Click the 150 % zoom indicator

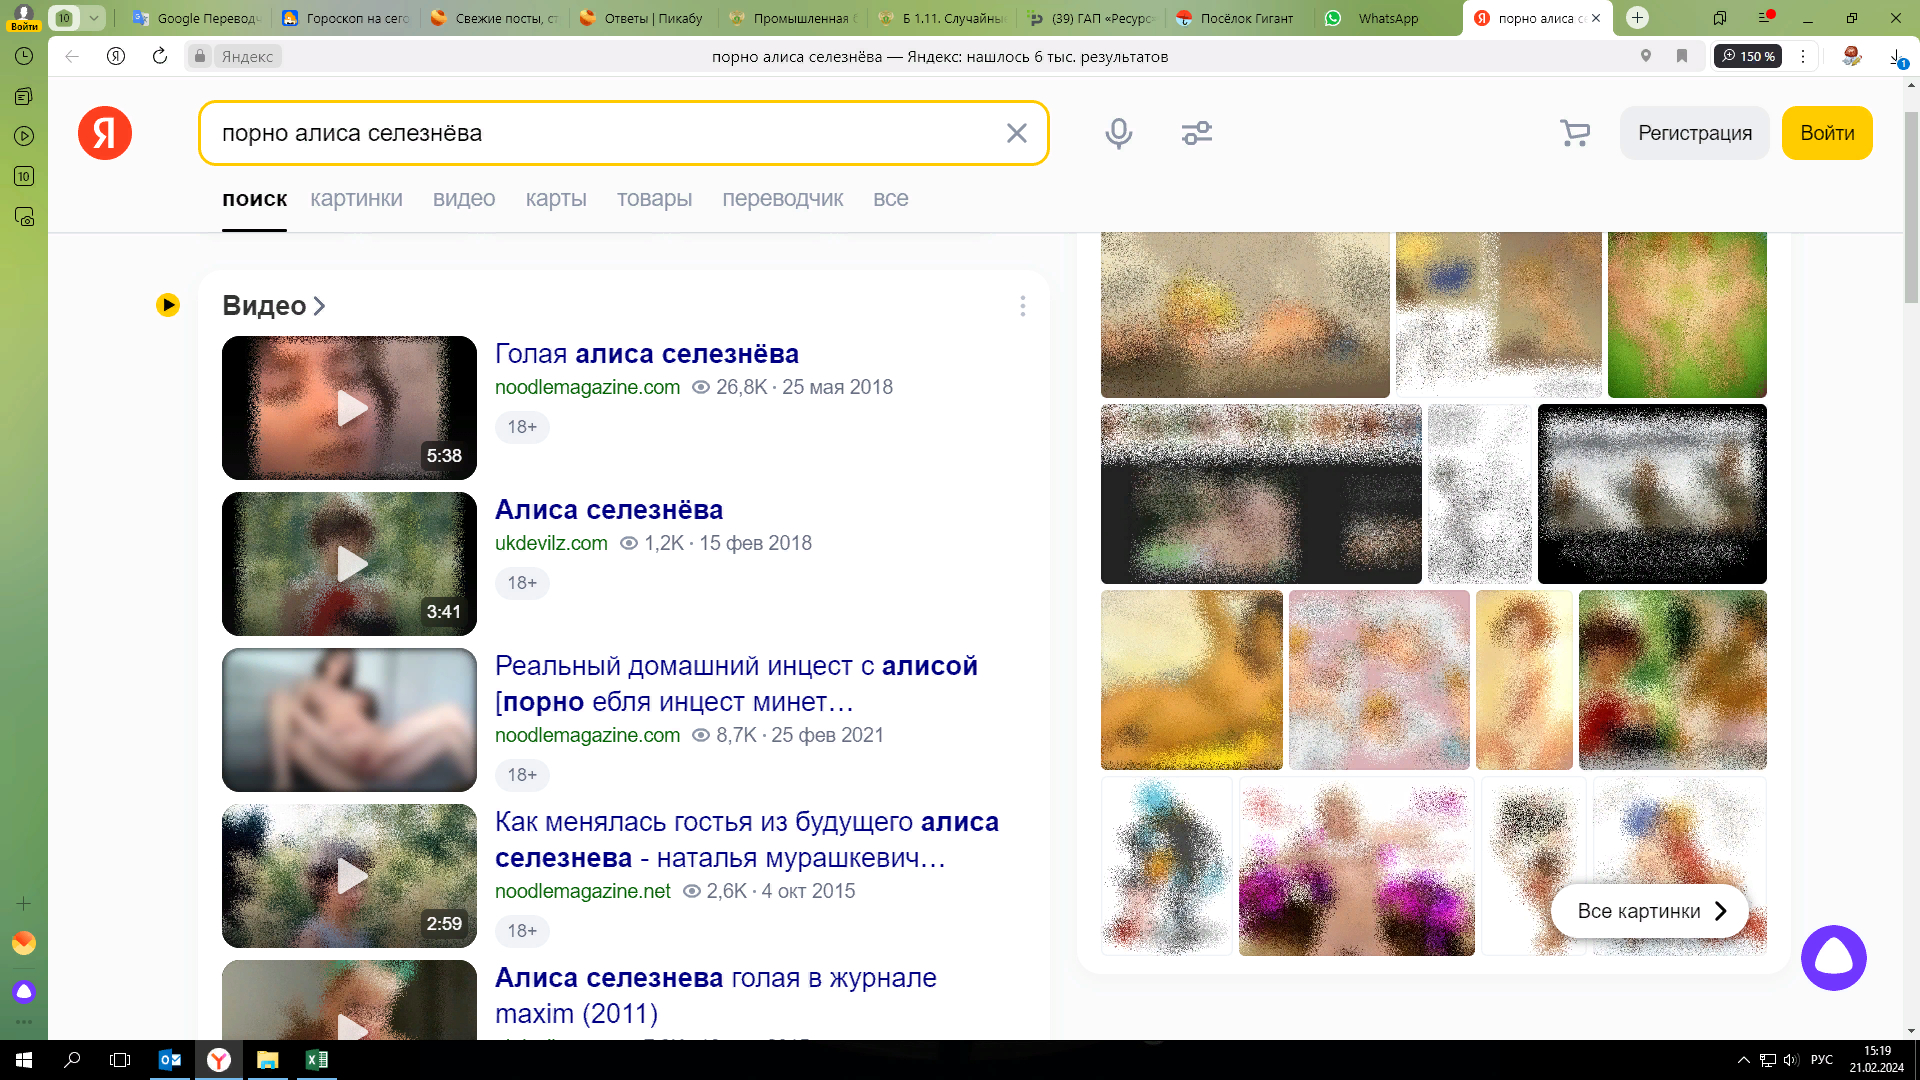1747,56
